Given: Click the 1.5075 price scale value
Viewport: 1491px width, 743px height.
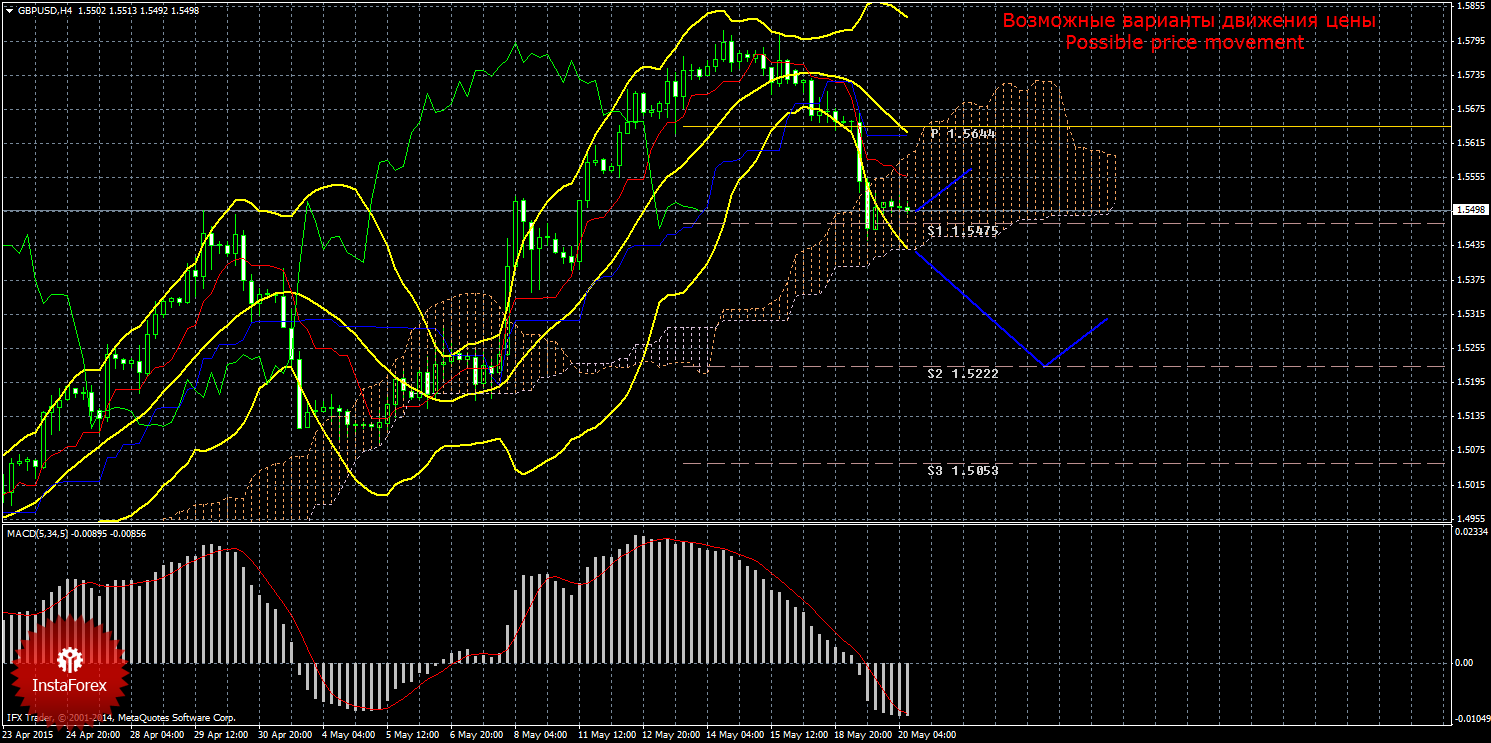Looking at the screenshot, I should (x=1469, y=450).
